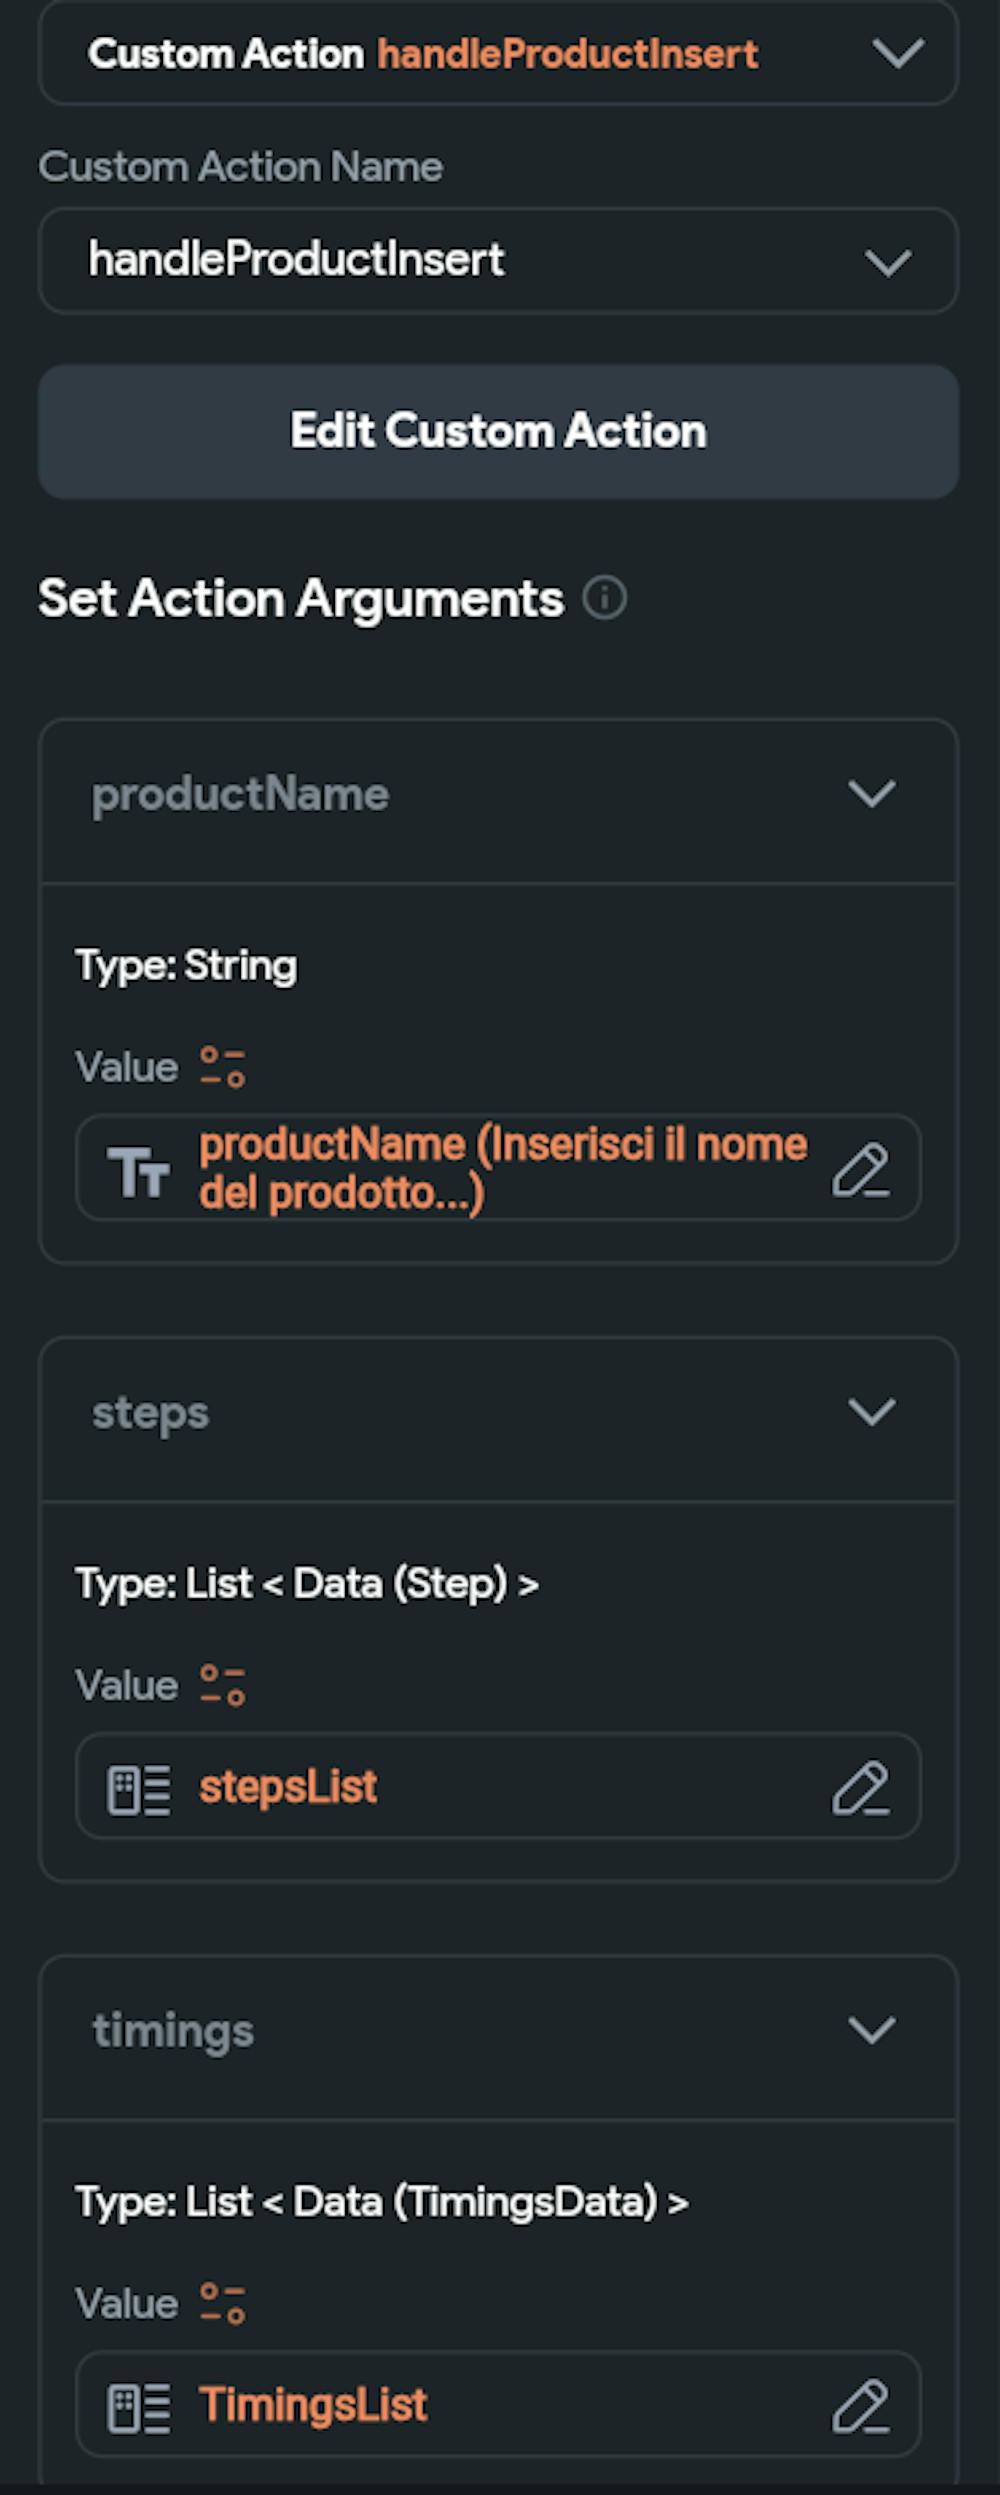Viewport: 1000px width, 2495px height.
Task: Click the text type icon in productName value
Action: coord(138,1171)
